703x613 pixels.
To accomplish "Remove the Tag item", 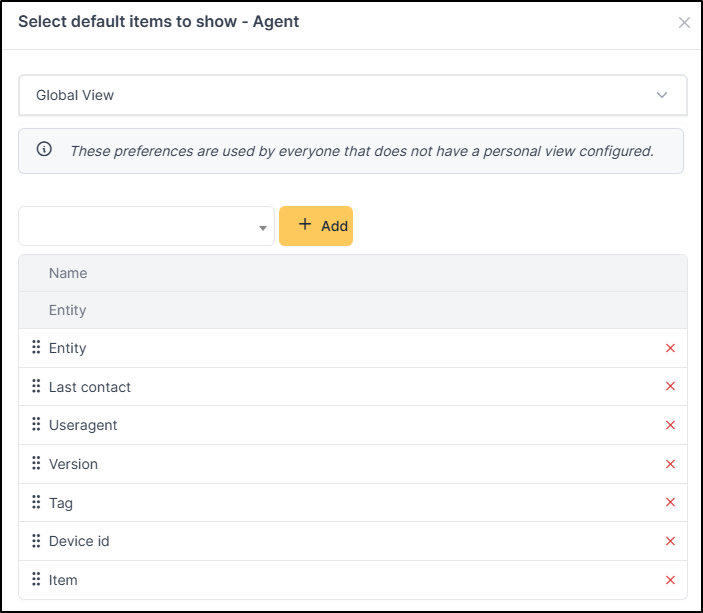I will [670, 503].
